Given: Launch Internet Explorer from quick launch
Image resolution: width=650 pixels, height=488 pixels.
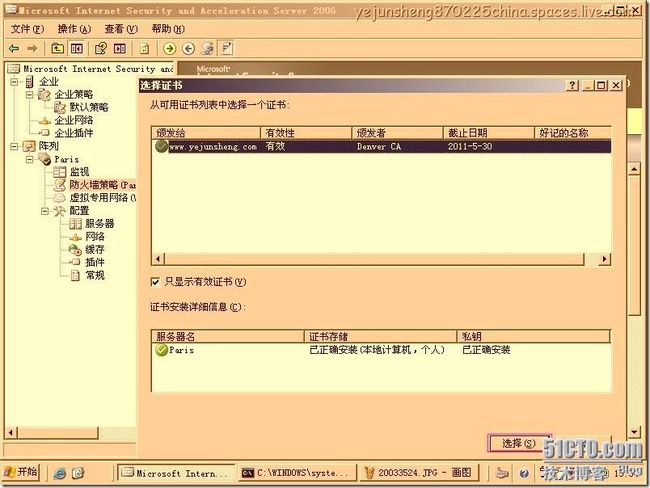Looking at the screenshot, I should pyautogui.click(x=60, y=473).
